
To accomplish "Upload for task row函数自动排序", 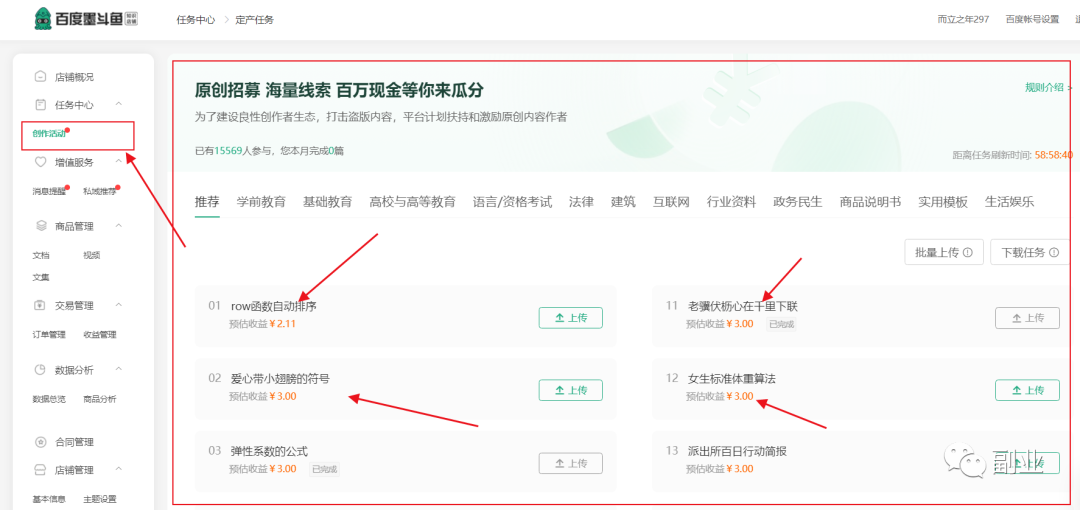I will [x=570, y=318].
